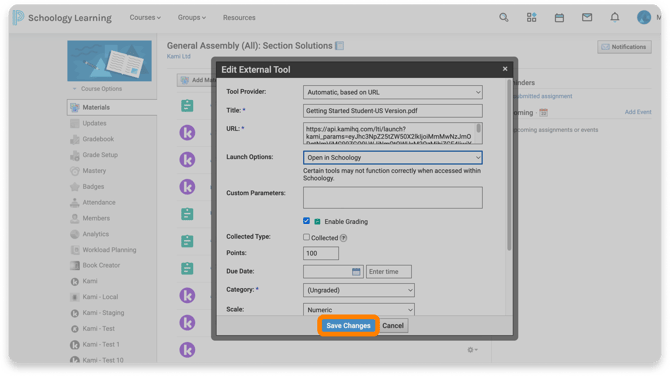The image size is (670, 376).
Task: Open the search magnifier icon
Action: tap(504, 18)
